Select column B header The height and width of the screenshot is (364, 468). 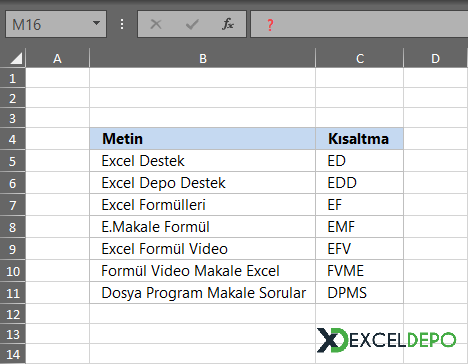coord(203,58)
